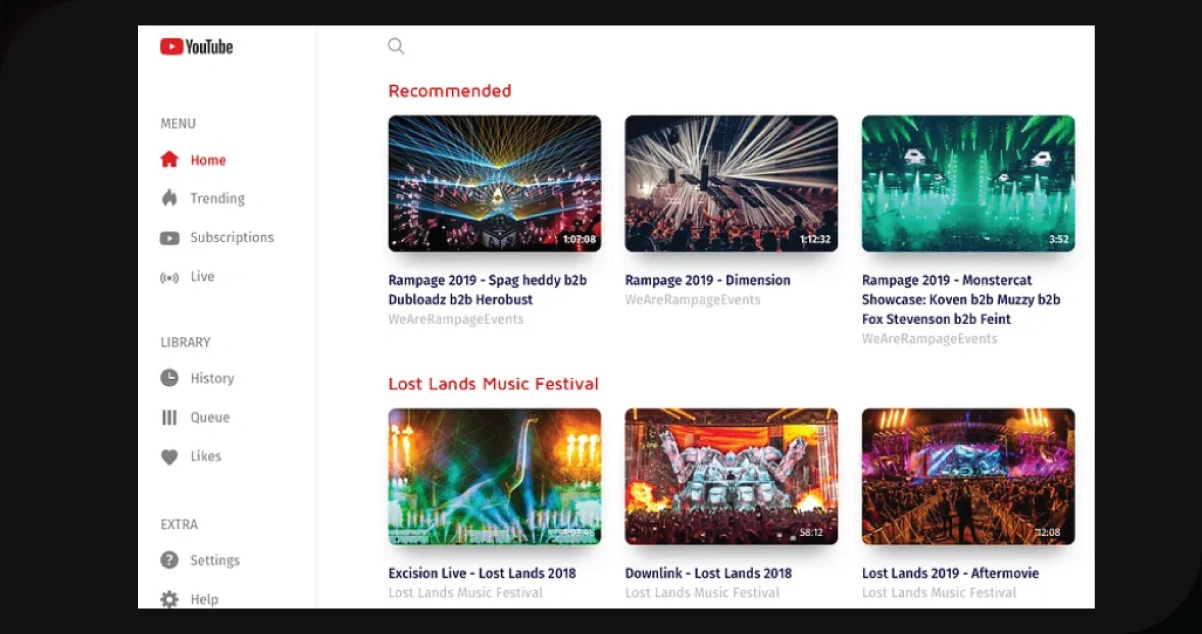Click the YouTube logo
Image resolution: width=1202 pixels, height=634 pixels.
[x=196, y=47]
